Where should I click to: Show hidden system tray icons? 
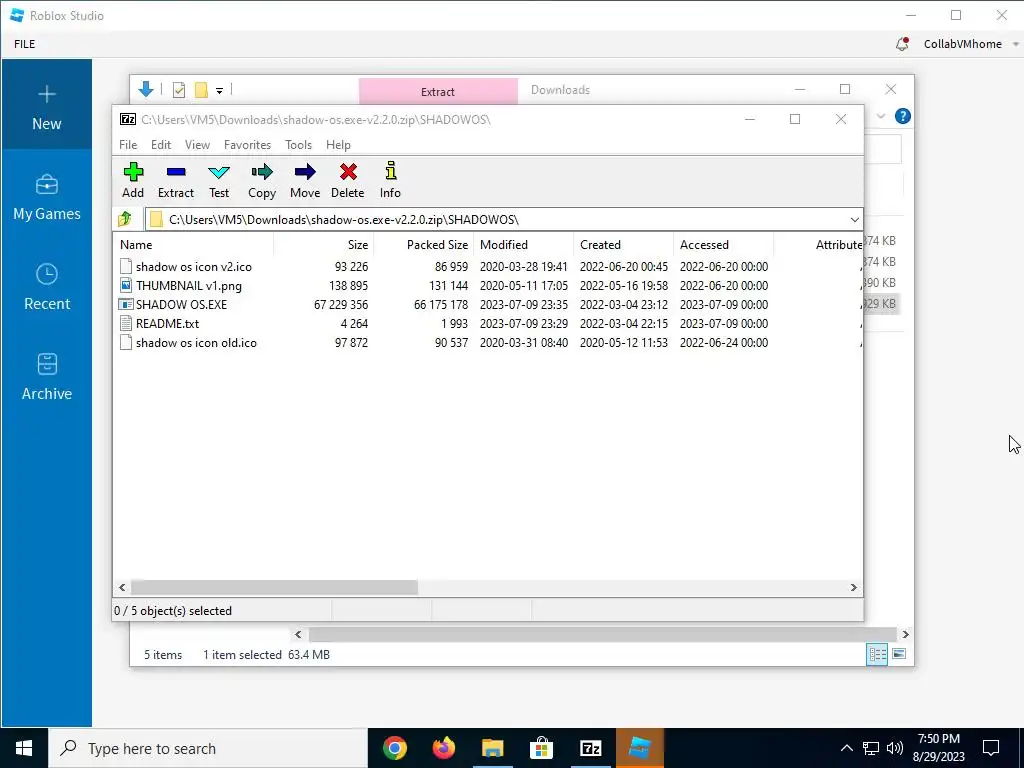846,748
